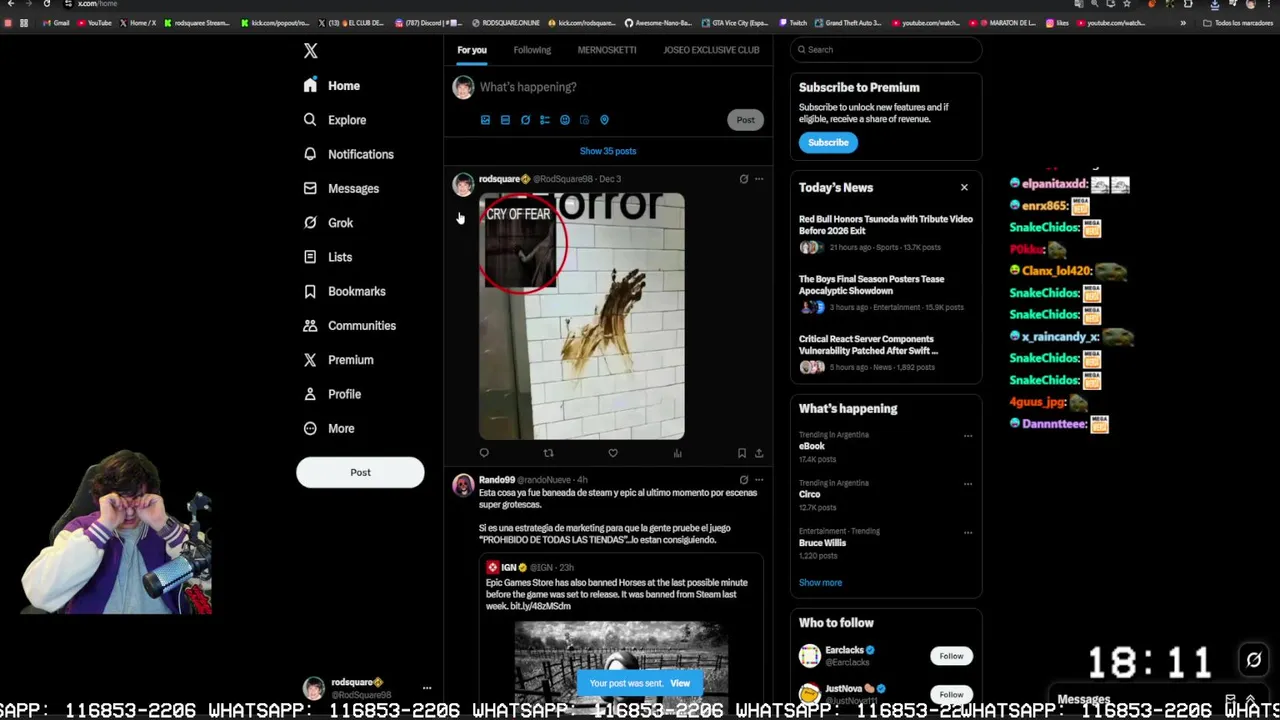Screen dimensions: 1280x720
Task: Close the Today's News panel
Action: click(964, 188)
